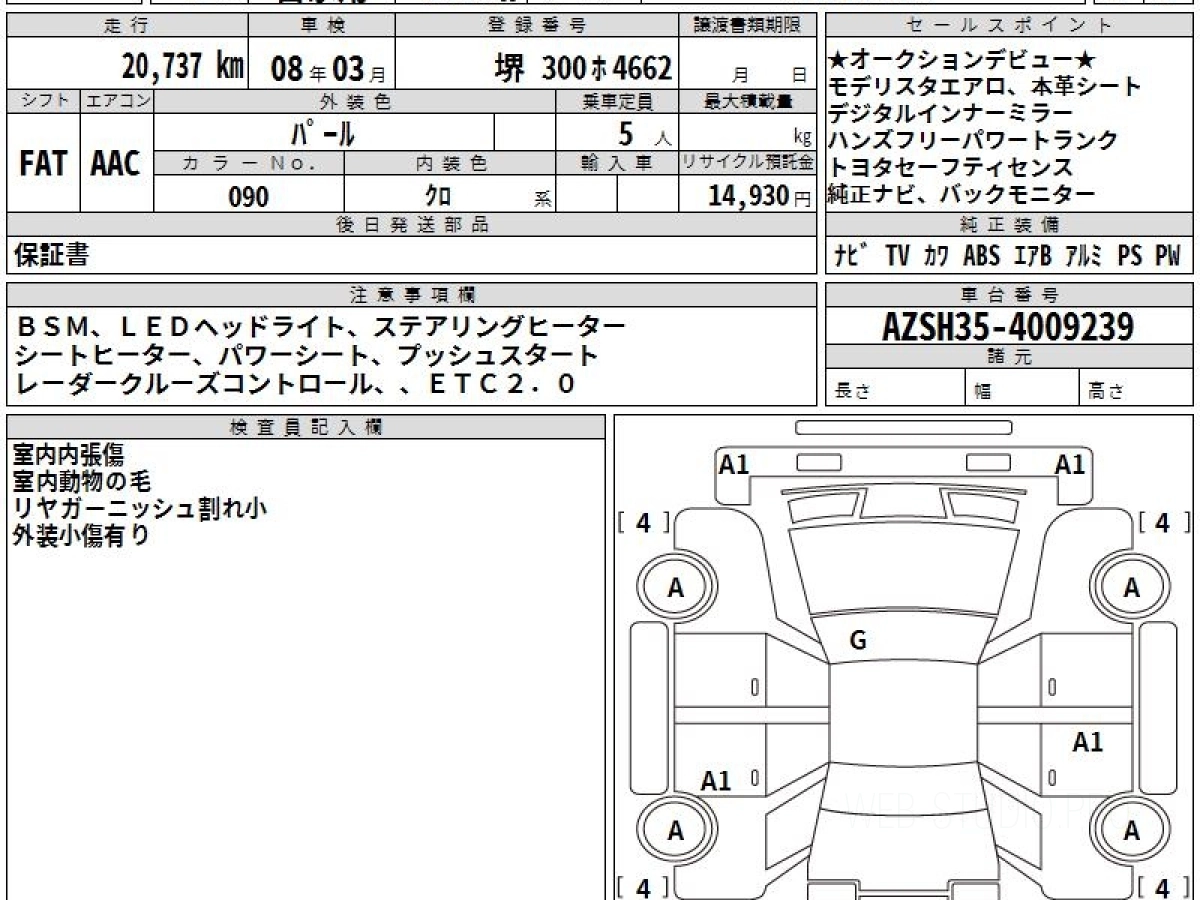This screenshot has width=1200, height=900.
Task: Select the カラーNo. label
Action: 250,163
